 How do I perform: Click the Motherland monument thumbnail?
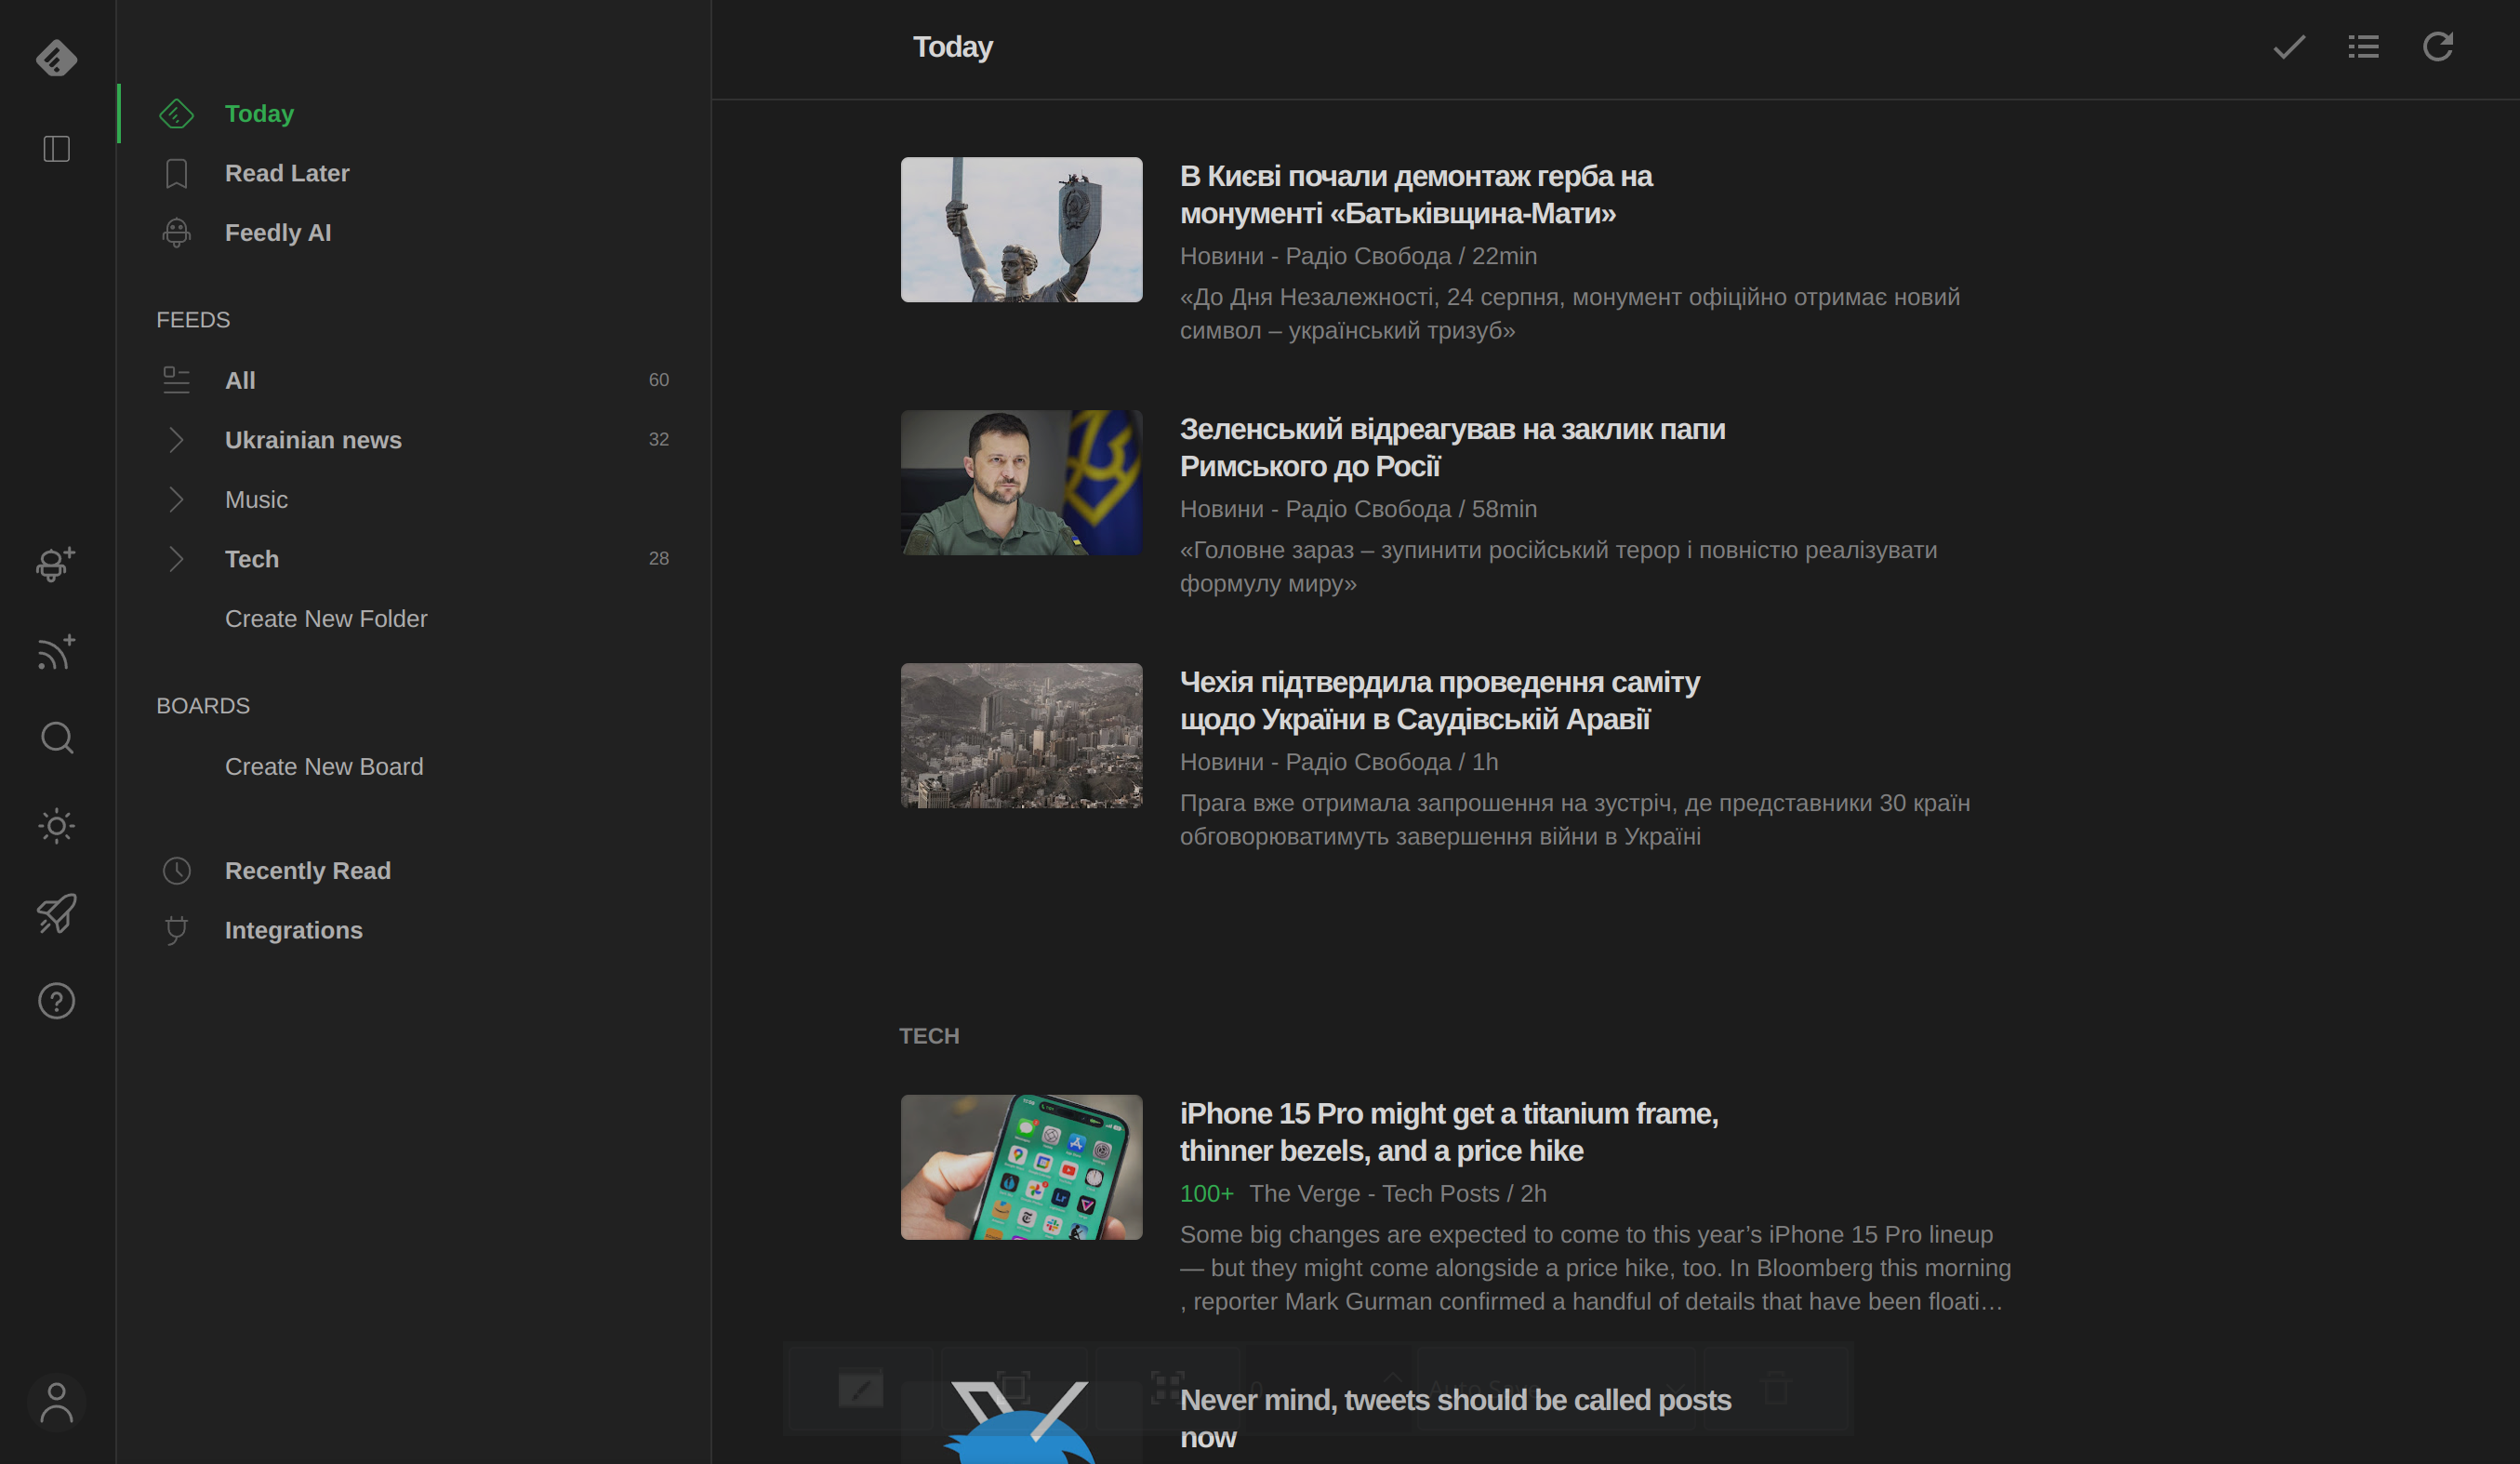pos(1021,229)
